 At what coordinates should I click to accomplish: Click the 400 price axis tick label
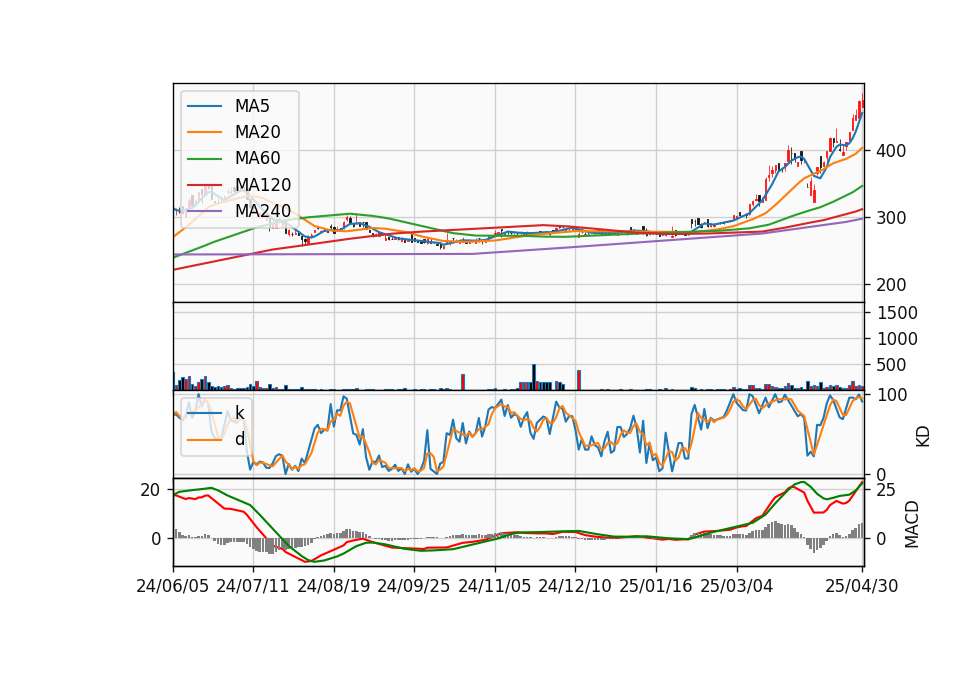(x=891, y=151)
